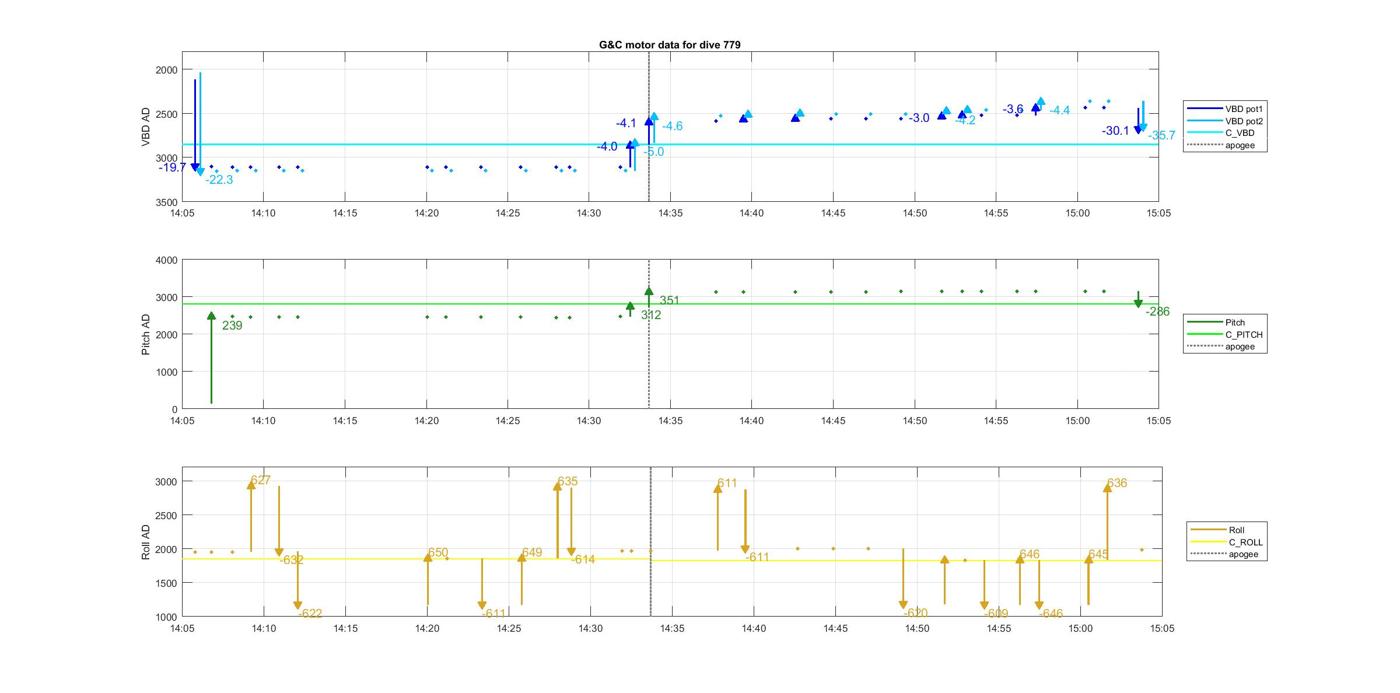Click the "Pitch AD" y-axis label

(x=146, y=335)
